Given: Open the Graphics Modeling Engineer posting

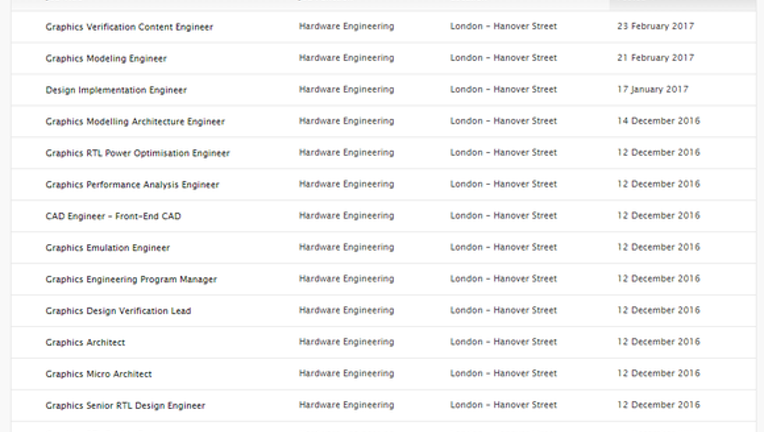Looking at the screenshot, I should 106,58.
